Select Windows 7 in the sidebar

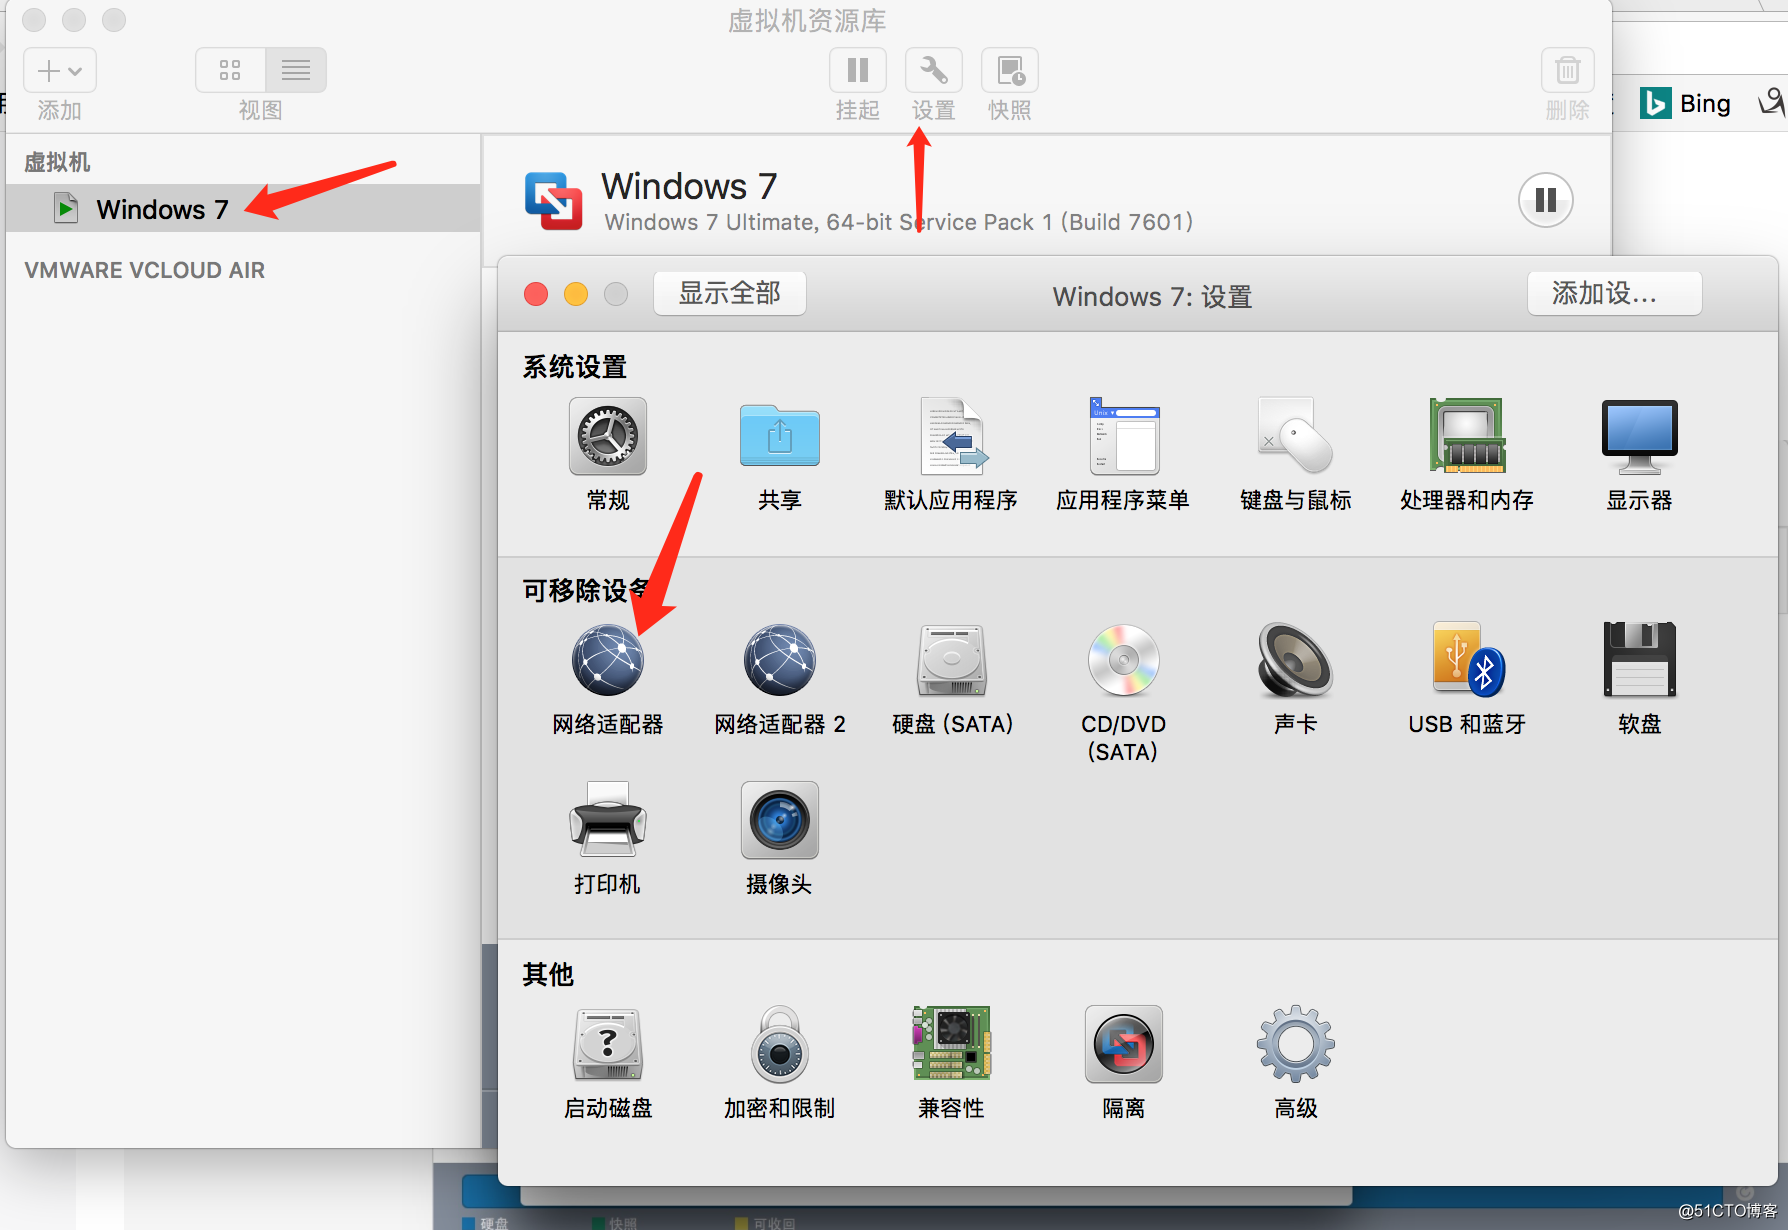point(243,208)
